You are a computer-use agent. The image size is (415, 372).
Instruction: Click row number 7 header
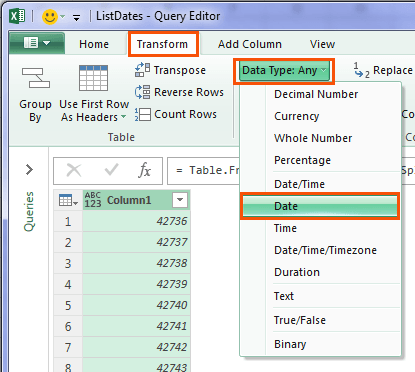click(x=68, y=347)
